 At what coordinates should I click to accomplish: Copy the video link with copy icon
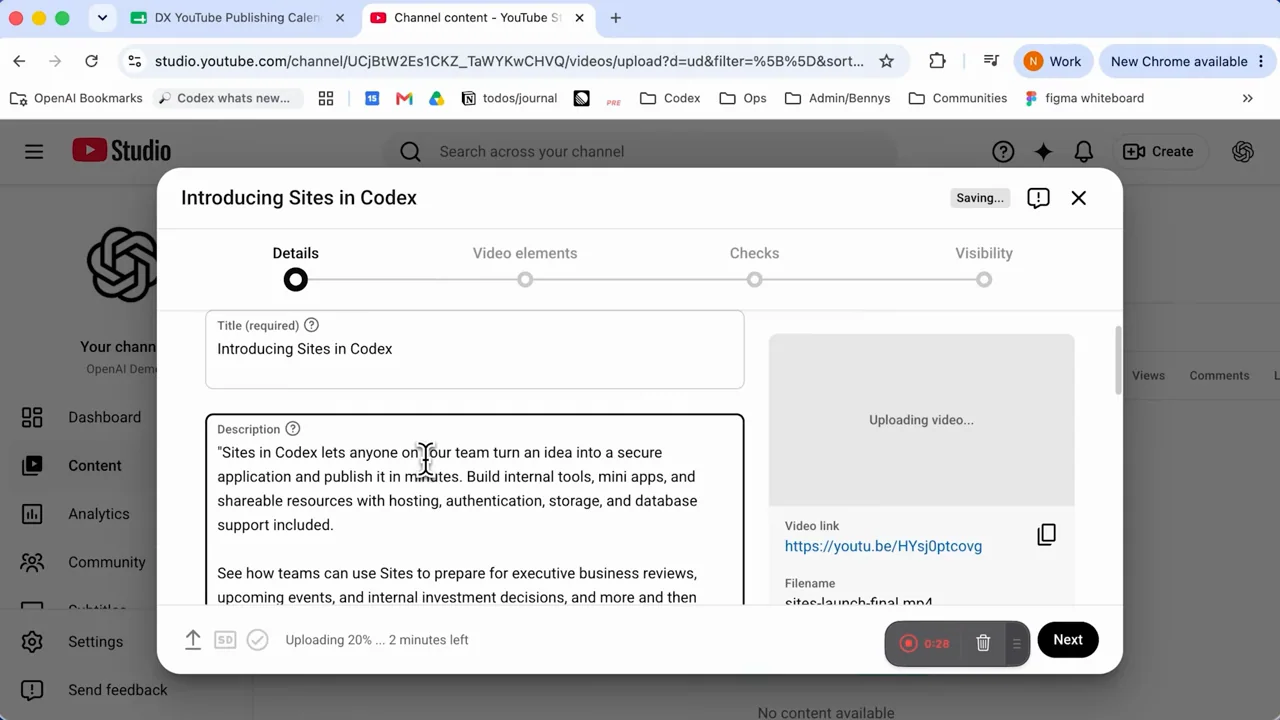coord(1046,535)
